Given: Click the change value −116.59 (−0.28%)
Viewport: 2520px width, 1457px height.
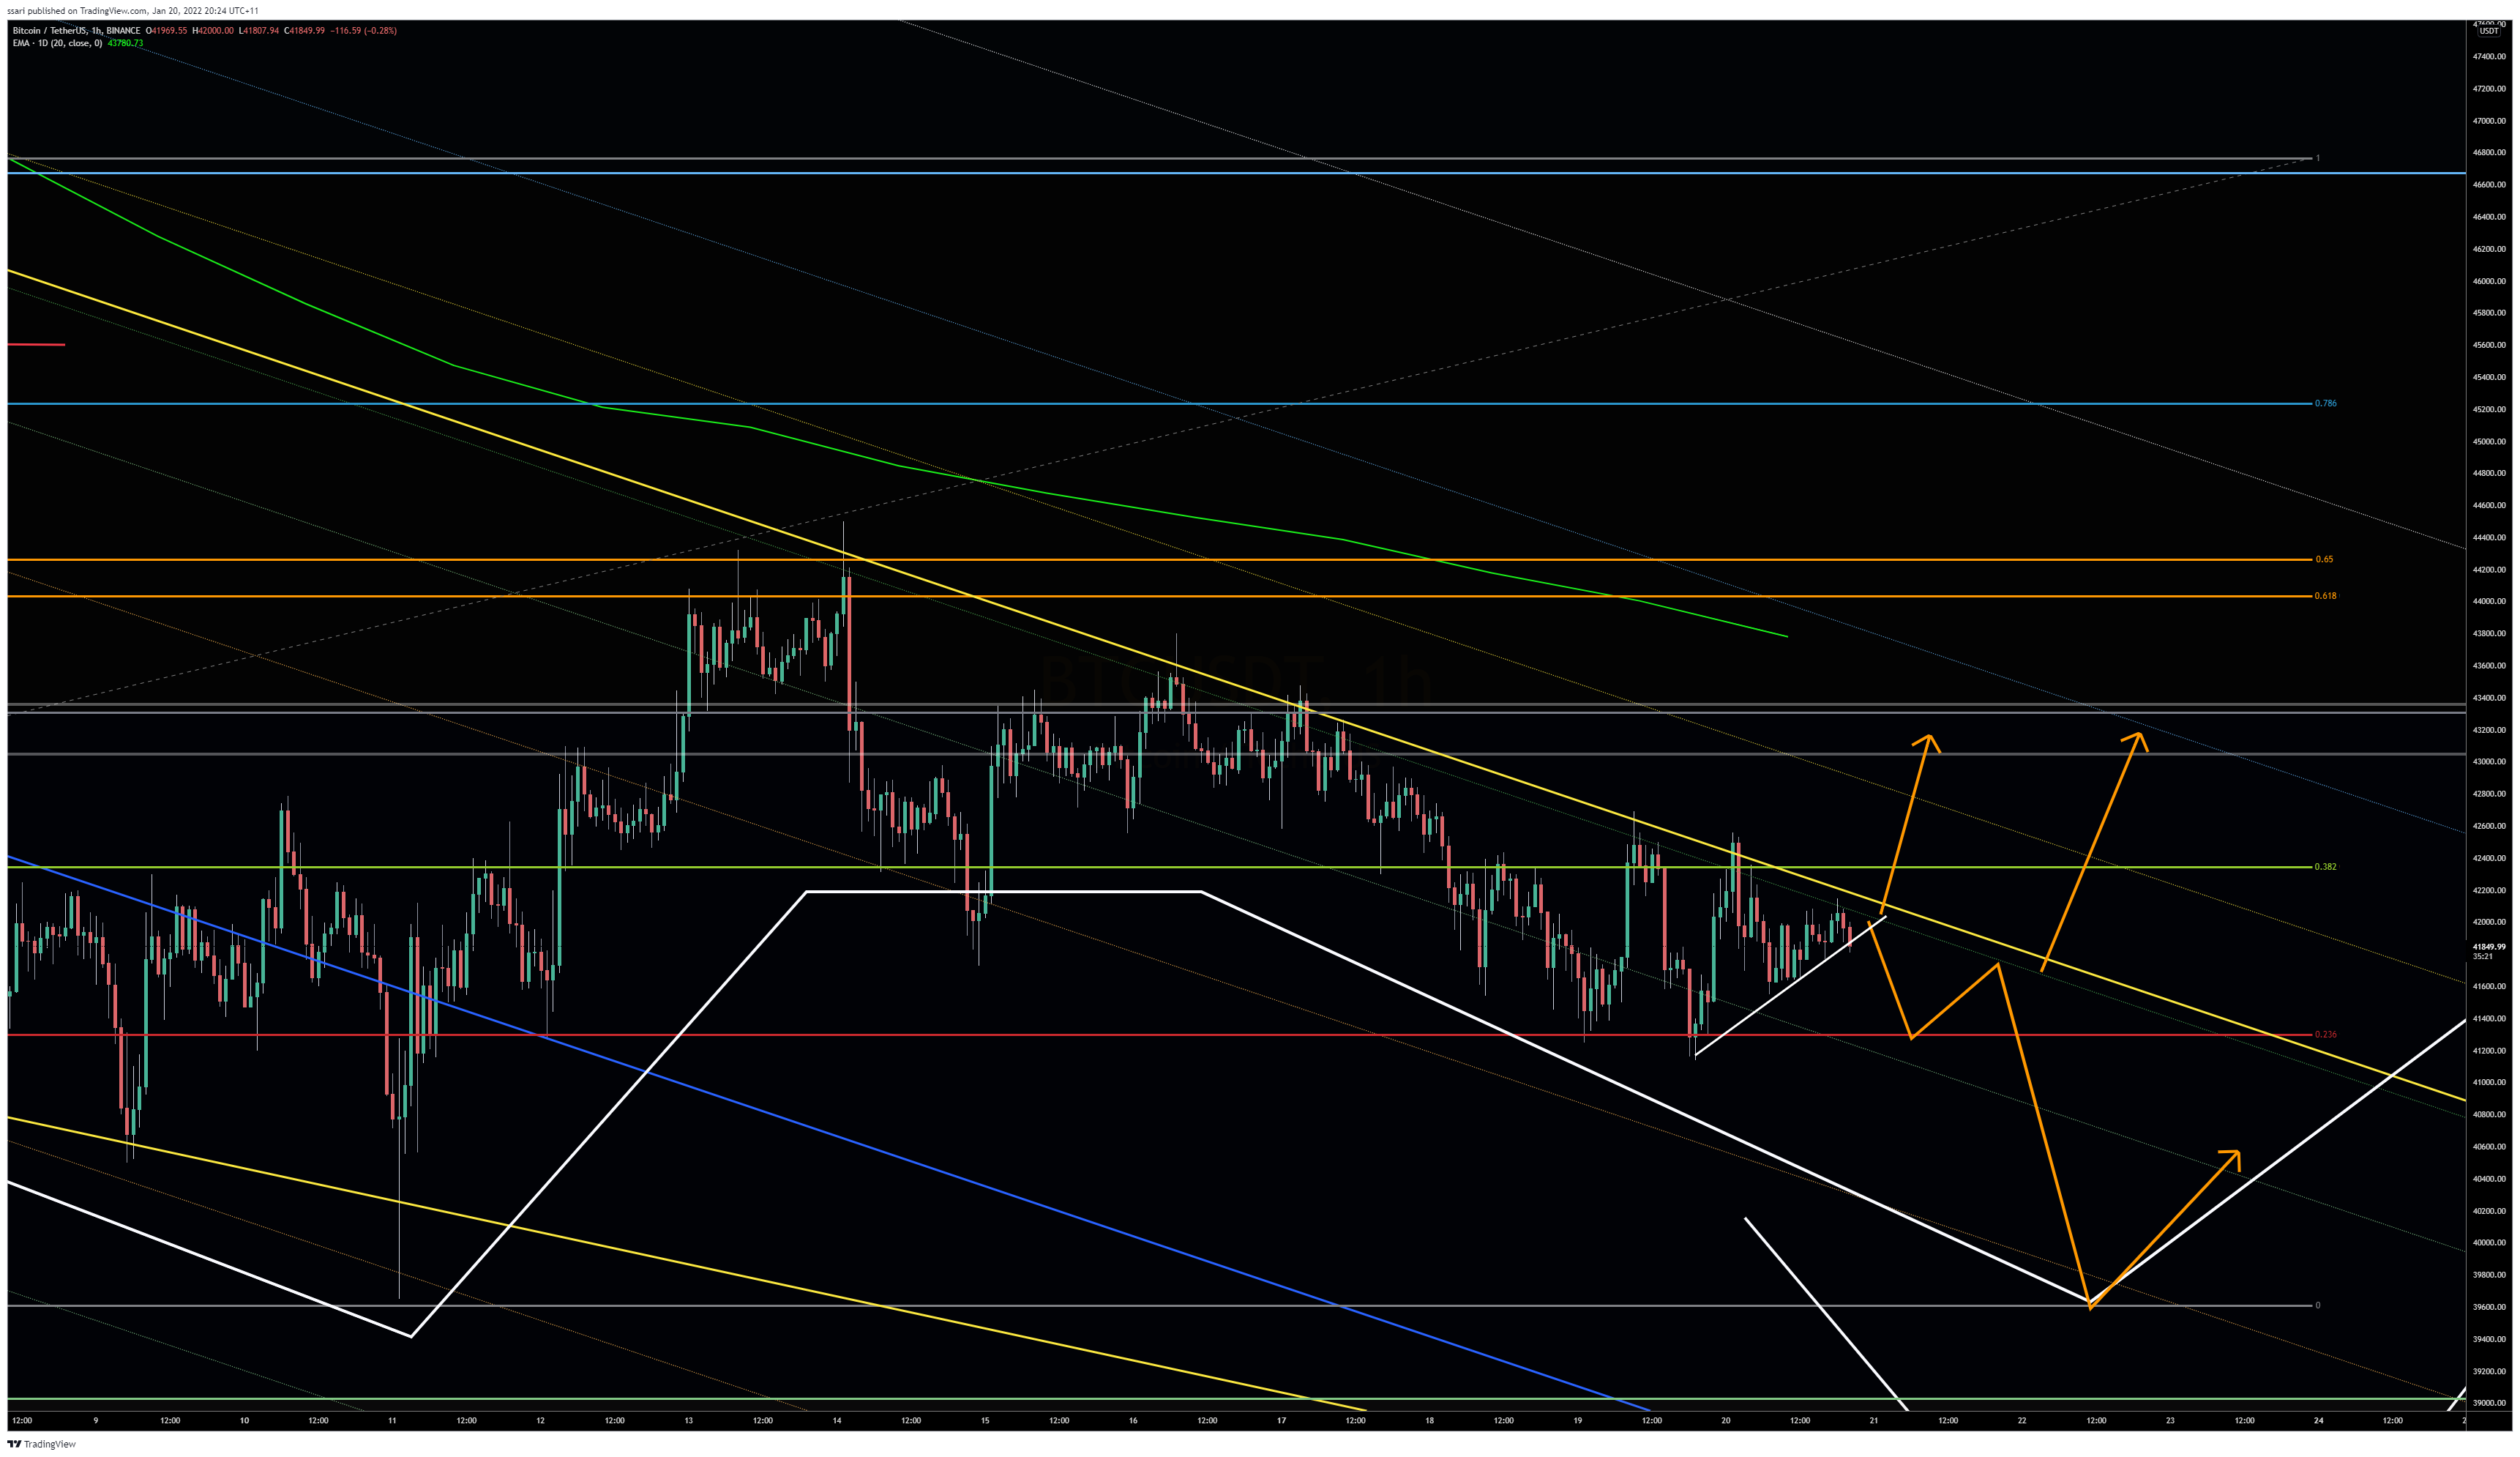Looking at the screenshot, I should pyautogui.click(x=364, y=30).
